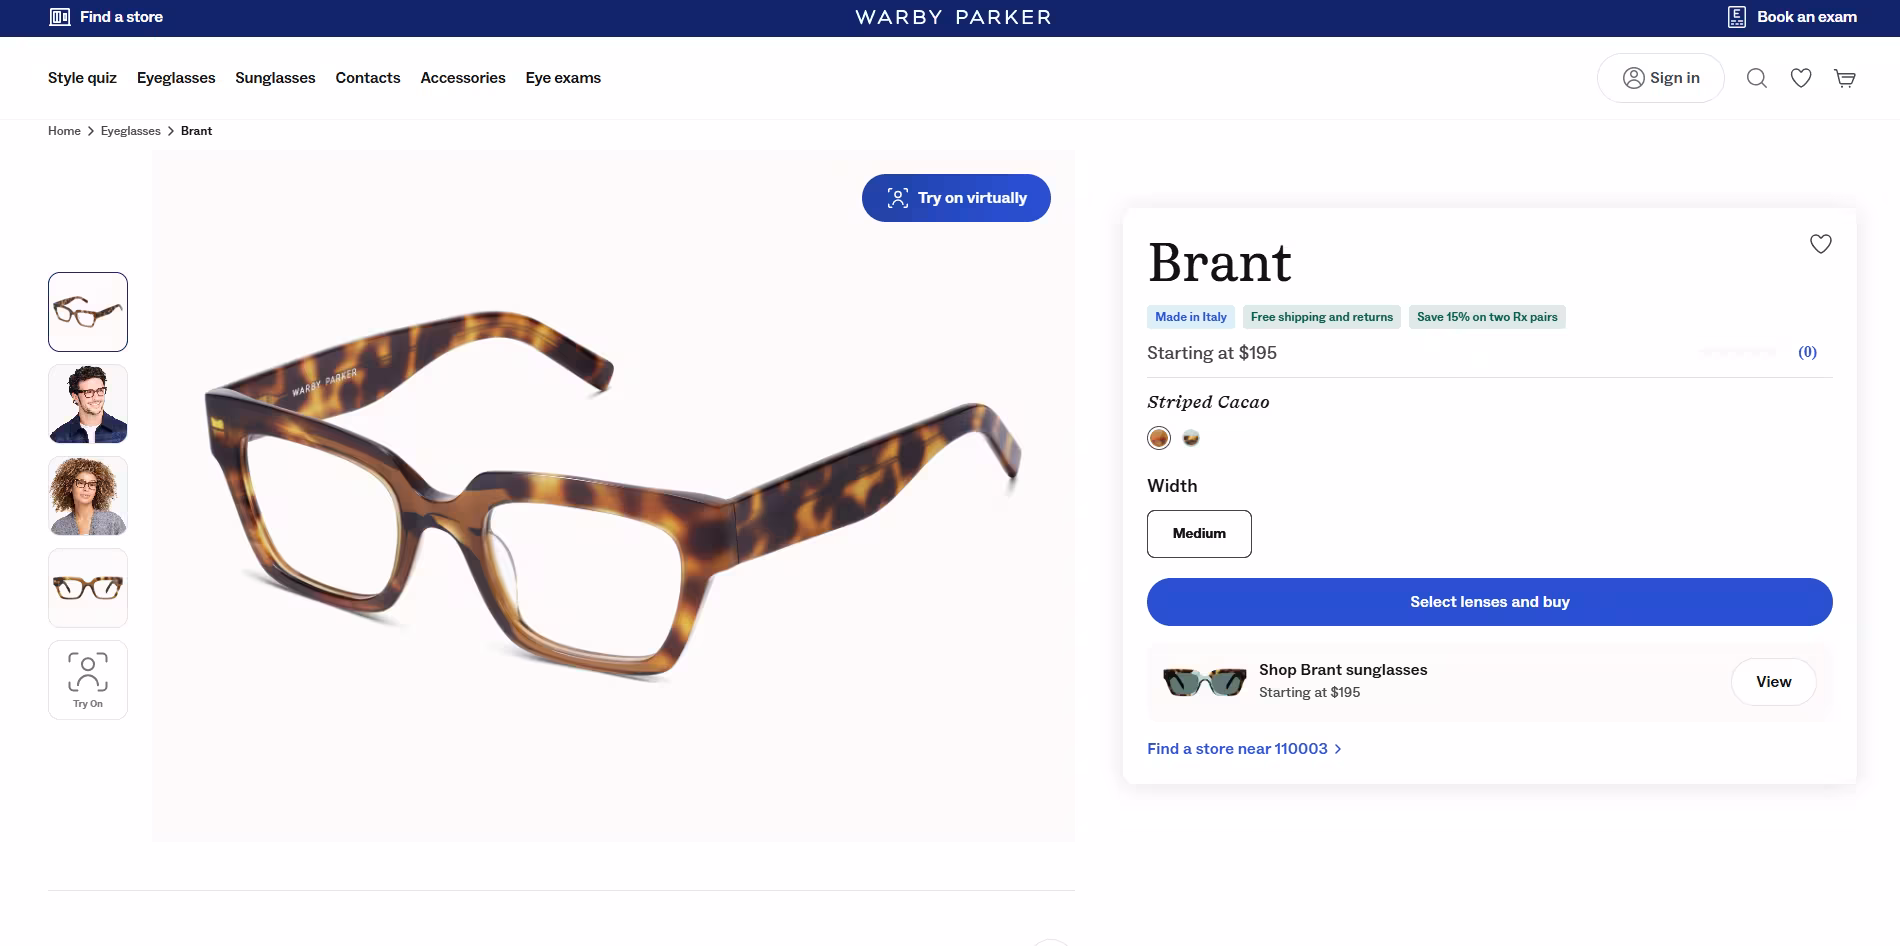Screen dimensions: 1900x946
Task: Select the Striped Cacao color swatch
Action: tap(1158, 438)
